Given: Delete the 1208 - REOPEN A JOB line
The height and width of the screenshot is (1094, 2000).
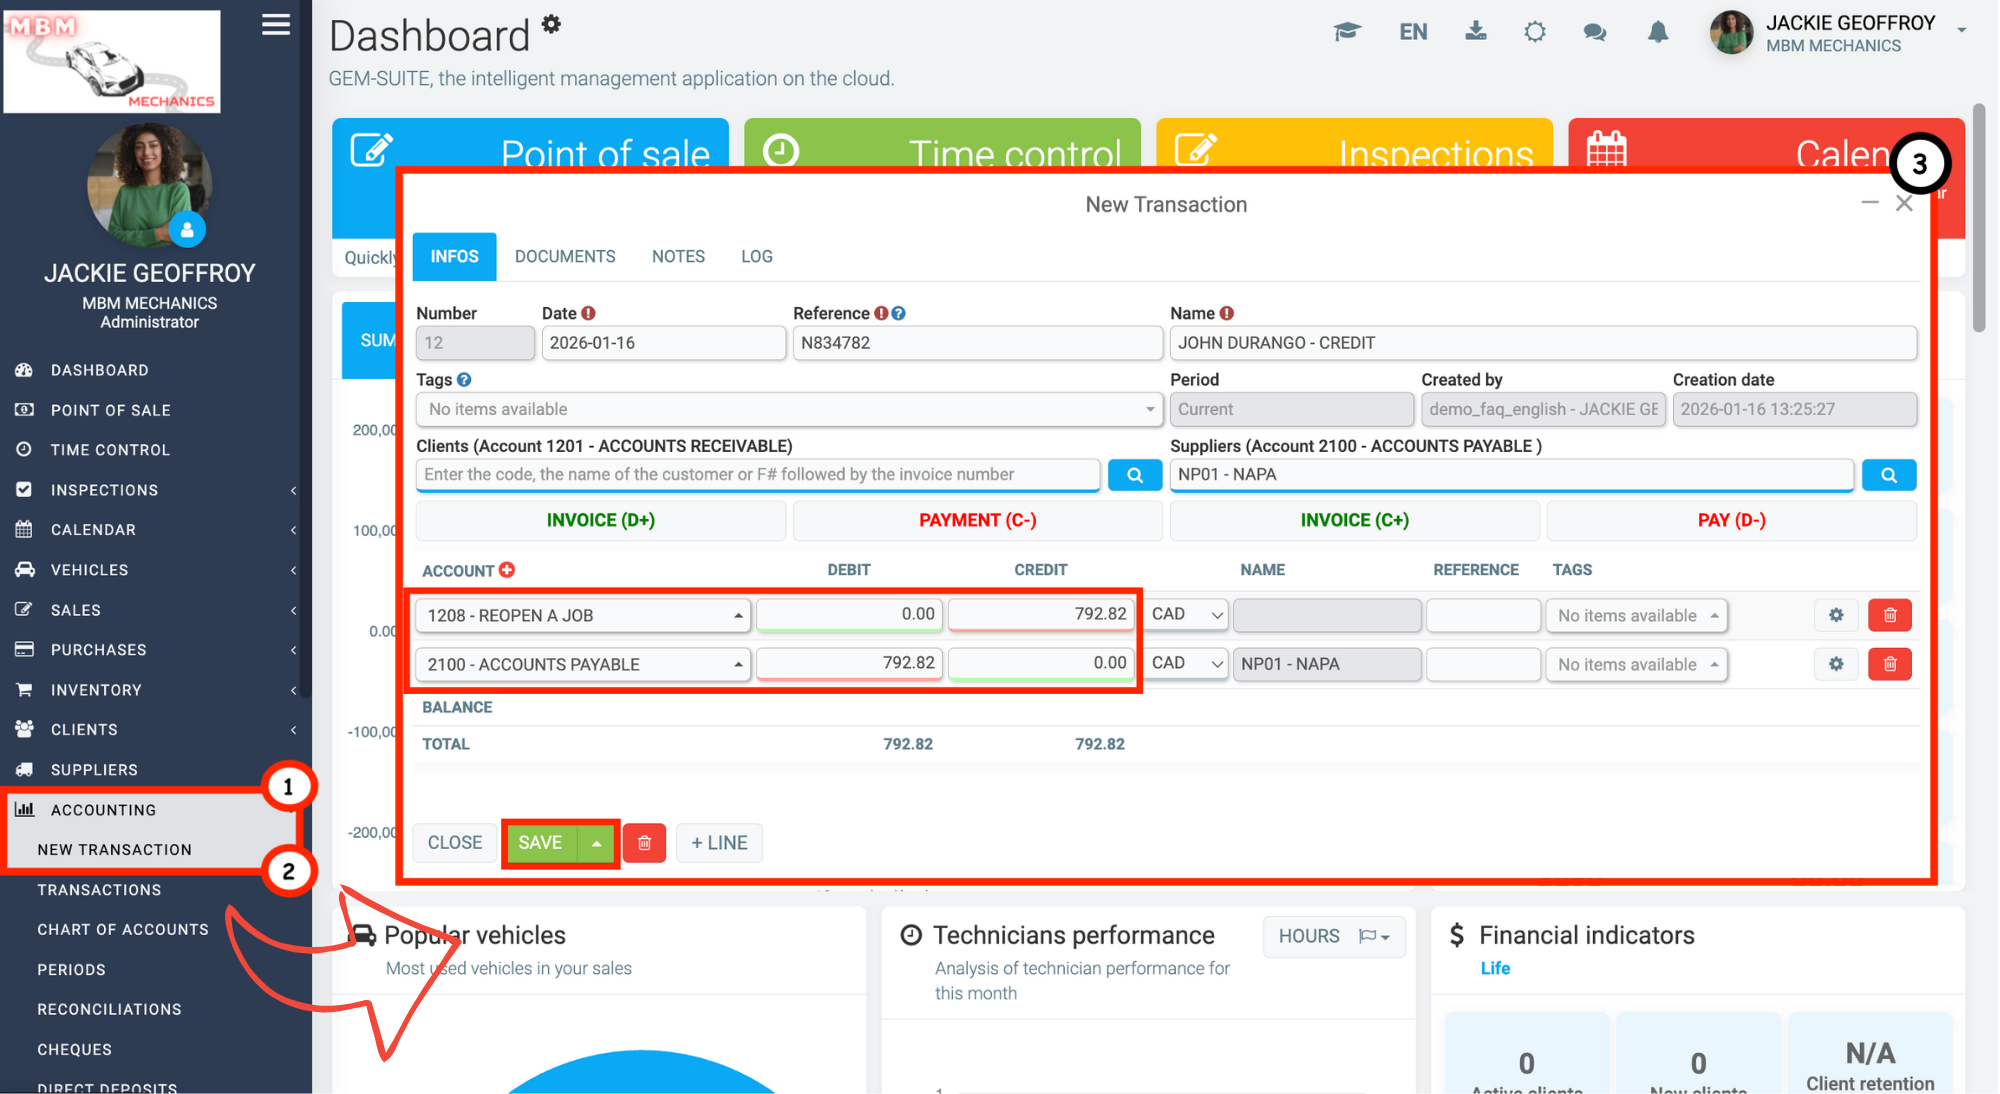Looking at the screenshot, I should (1889, 615).
